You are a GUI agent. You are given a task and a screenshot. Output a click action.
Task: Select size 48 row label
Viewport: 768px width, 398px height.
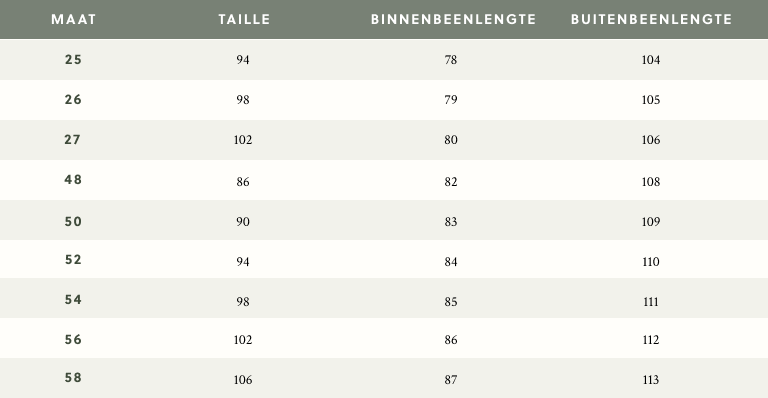[x=73, y=180]
